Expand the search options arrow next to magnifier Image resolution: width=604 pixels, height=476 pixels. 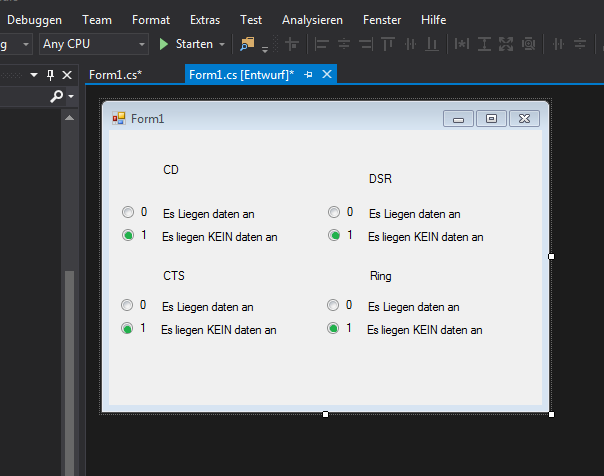tap(71, 96)
